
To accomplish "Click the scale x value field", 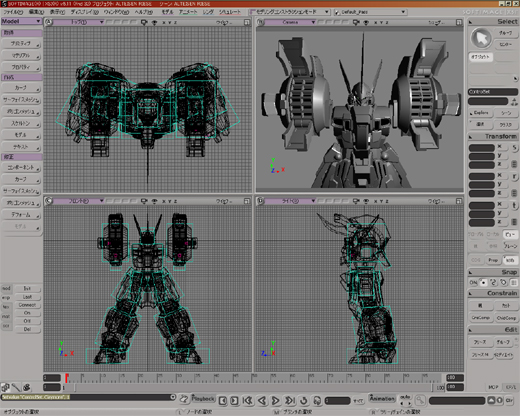I will tap(482, 148).
